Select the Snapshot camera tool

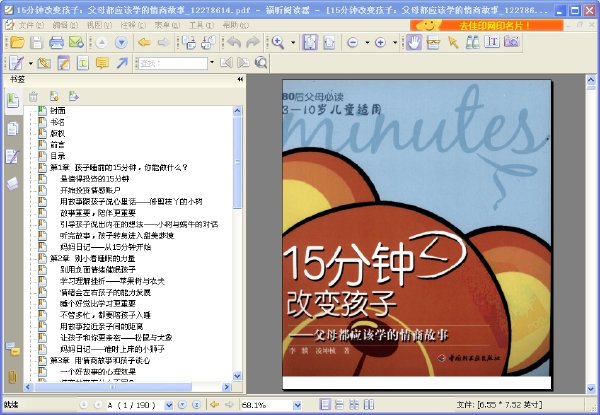point(512,42)
